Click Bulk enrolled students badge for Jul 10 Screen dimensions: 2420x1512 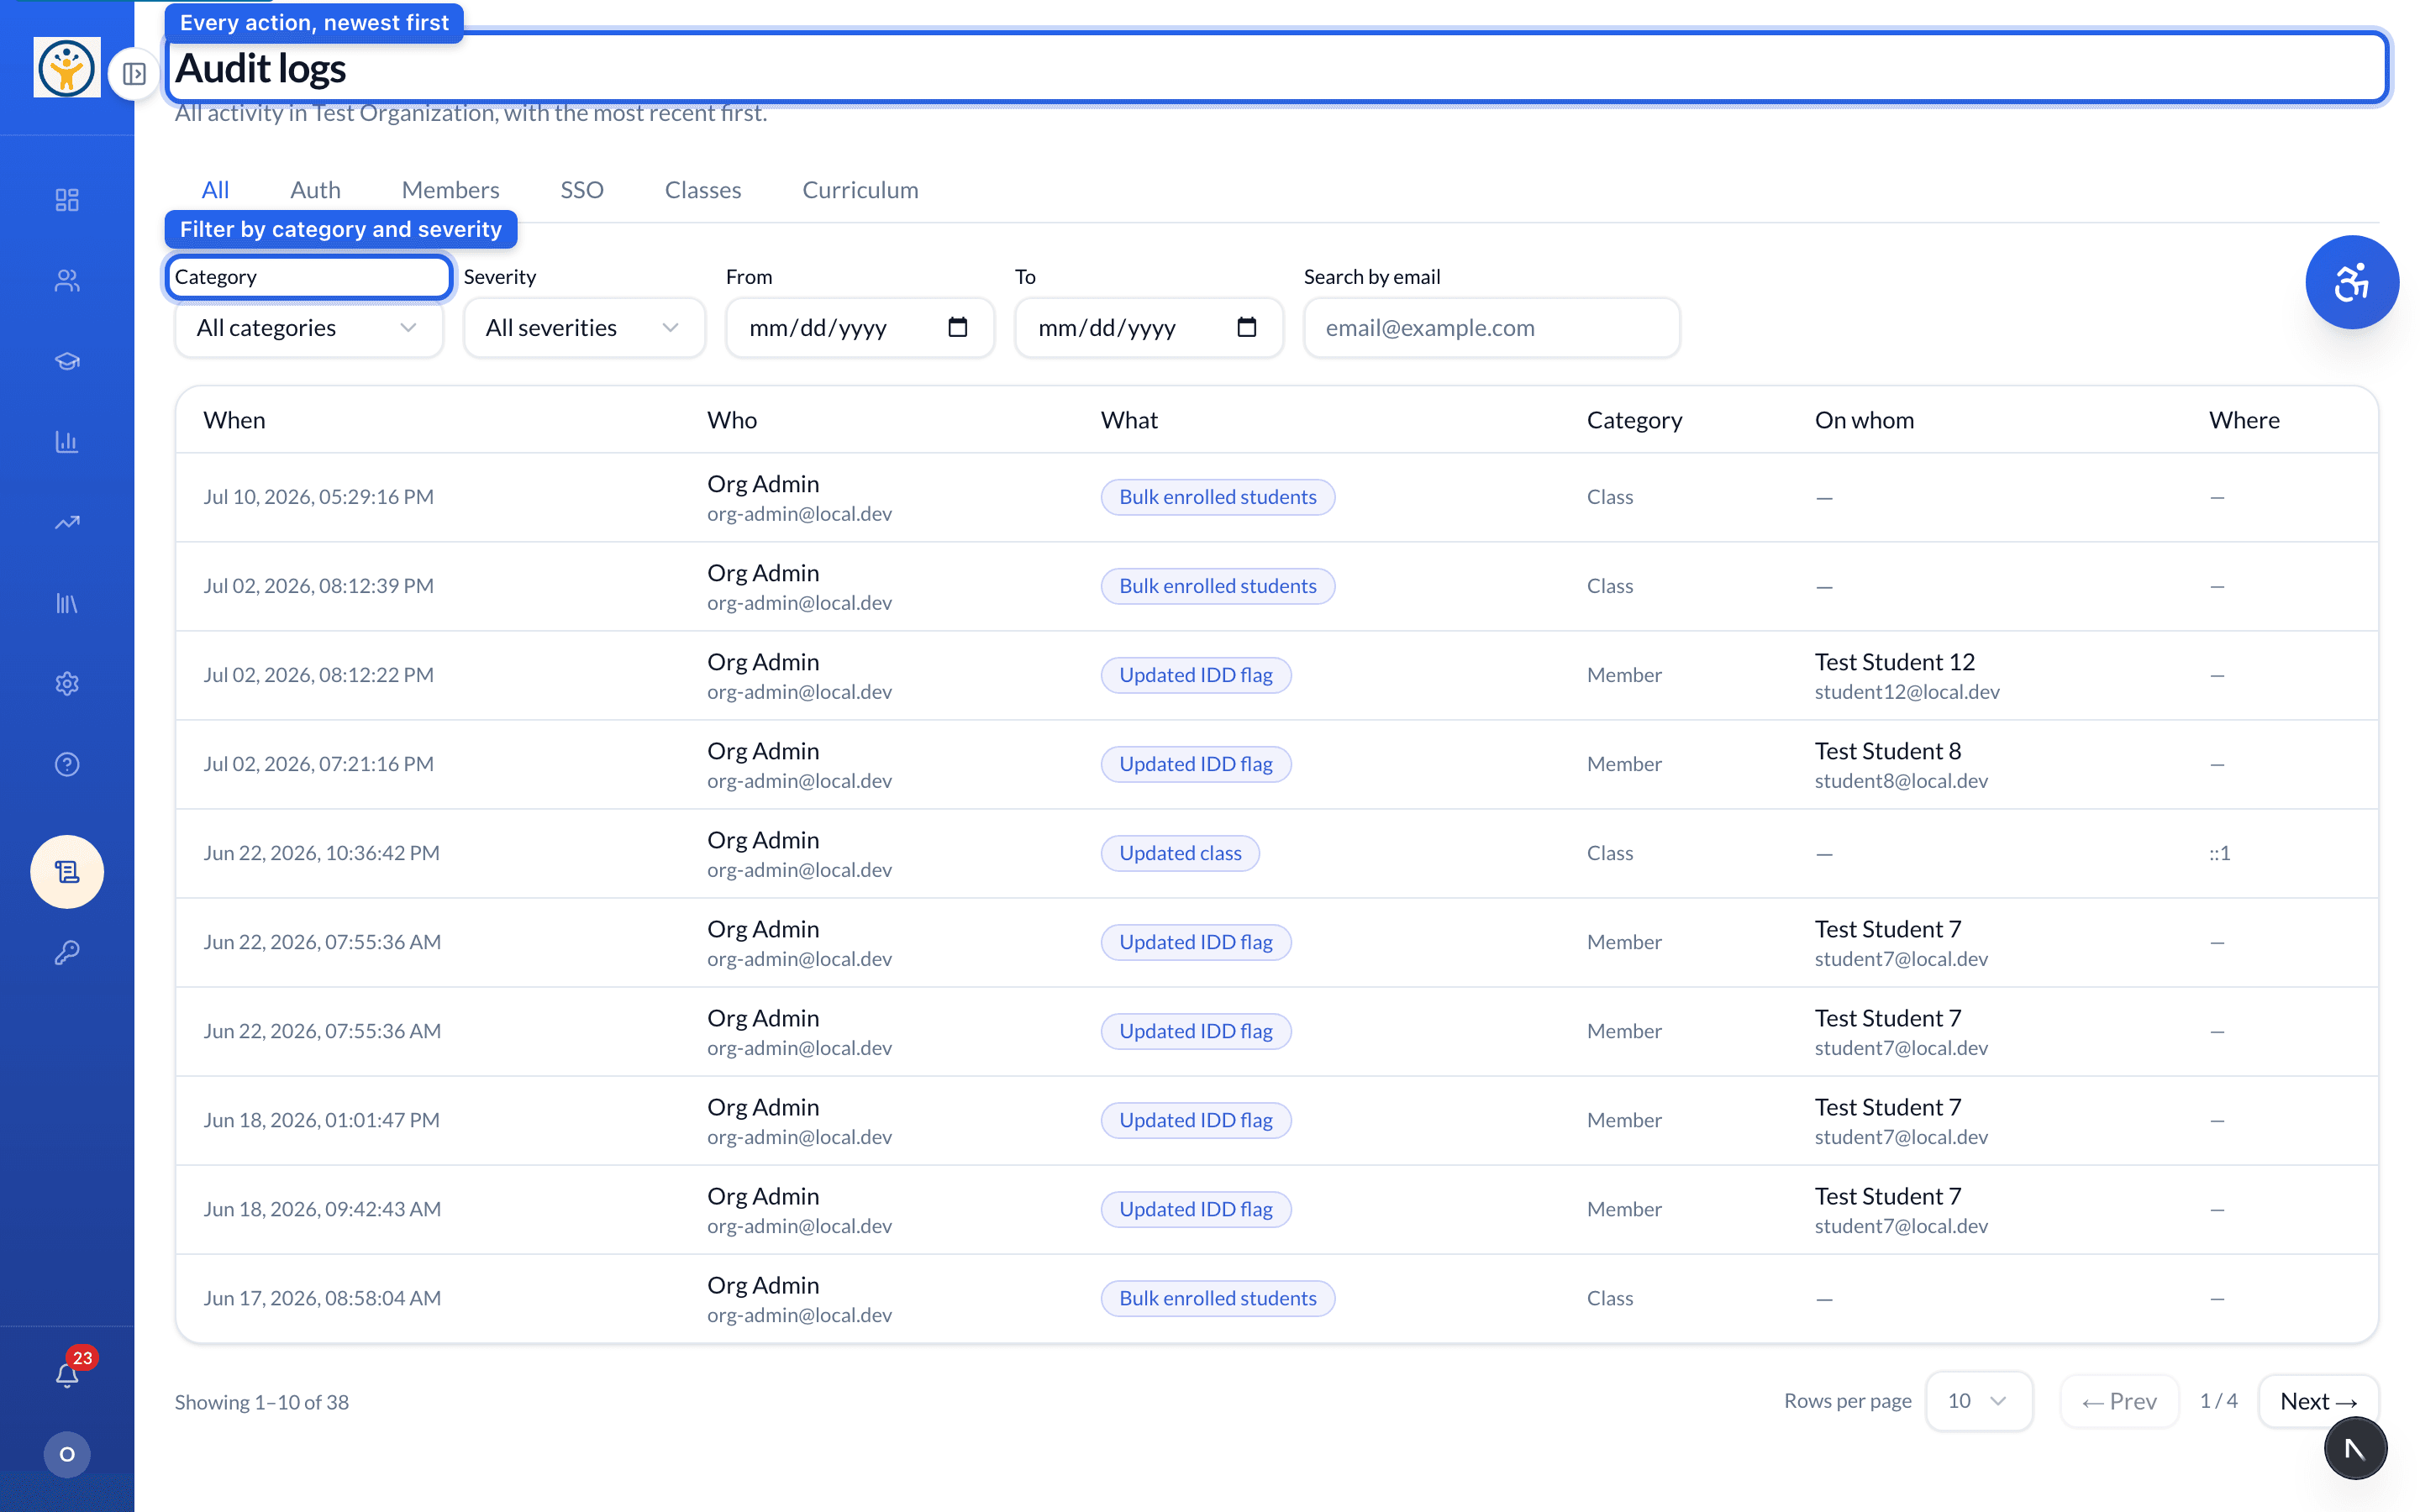1217,497
